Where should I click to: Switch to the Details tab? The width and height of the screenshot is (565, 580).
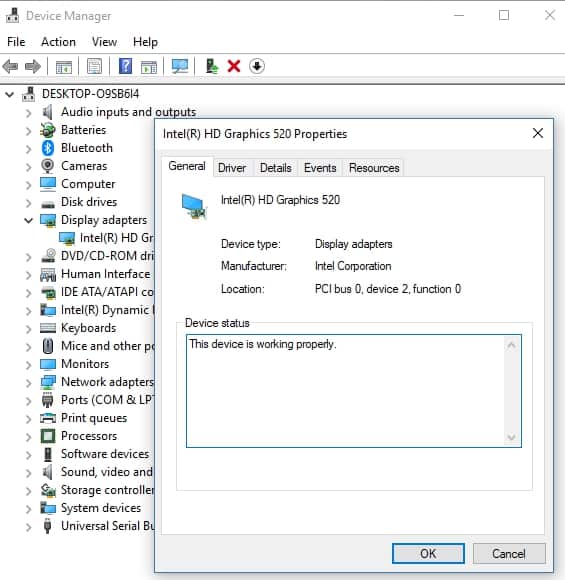pyautogui.click(x=276, y=168)
